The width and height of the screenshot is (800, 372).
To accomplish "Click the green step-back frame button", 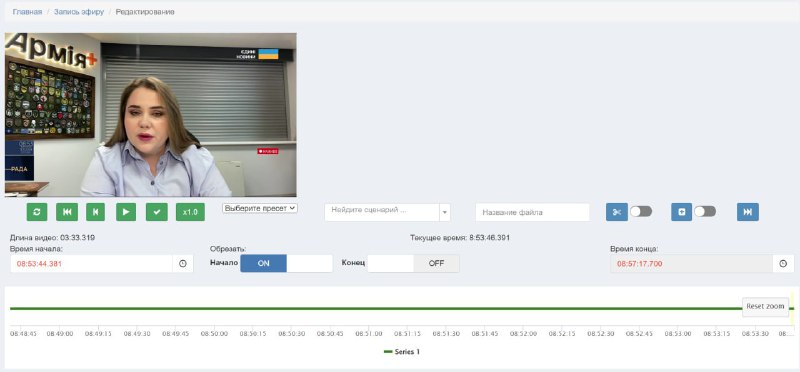I will (95, 212).
